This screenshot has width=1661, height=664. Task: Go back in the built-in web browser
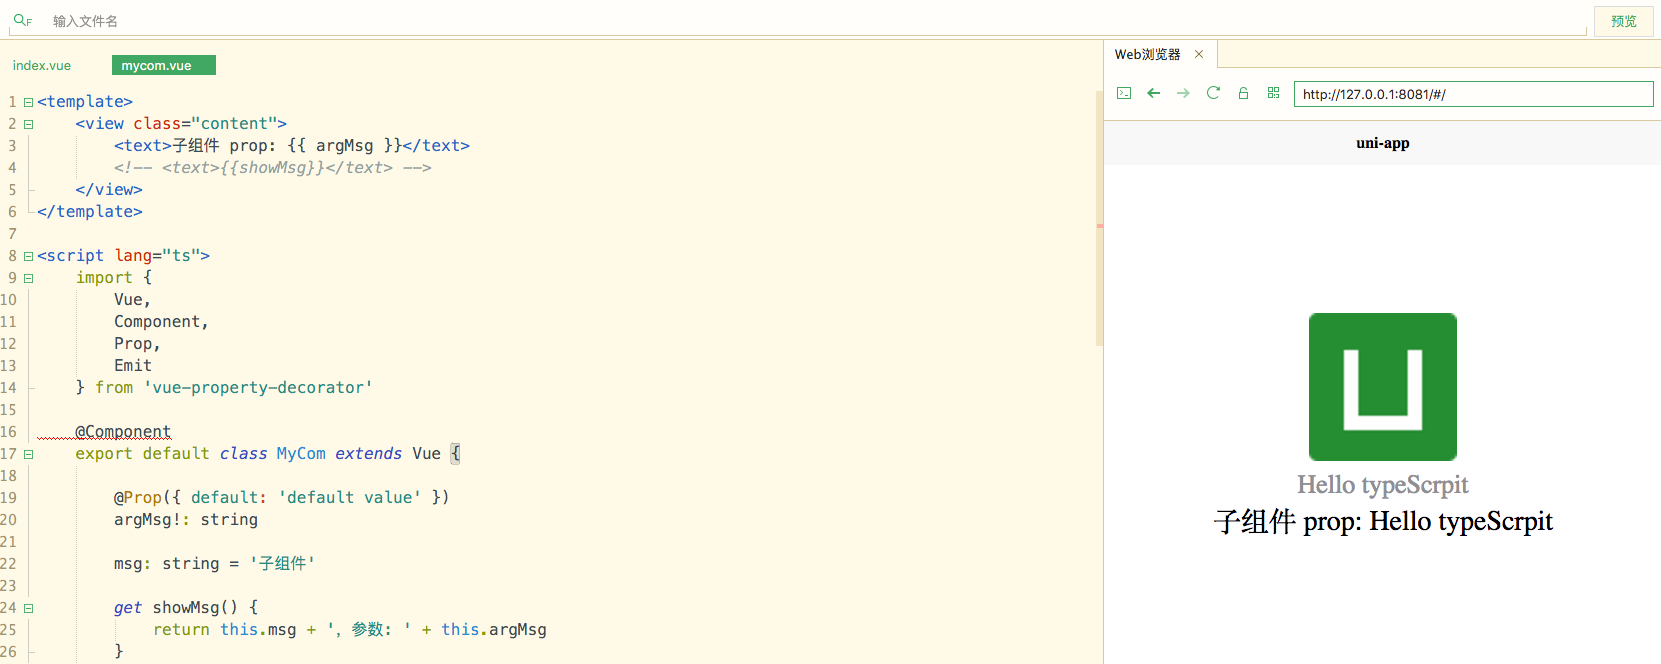coord(1154,93)
